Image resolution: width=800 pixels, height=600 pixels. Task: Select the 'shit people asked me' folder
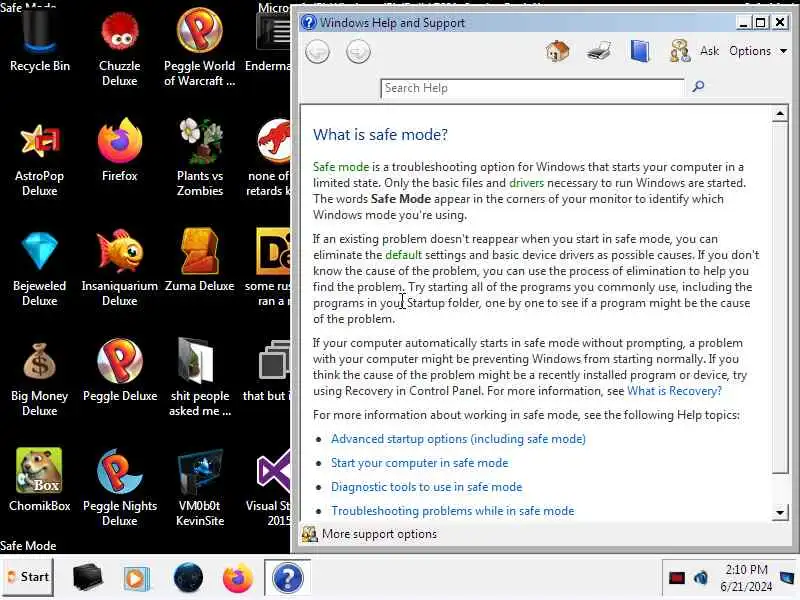click(x=199, y=379)
